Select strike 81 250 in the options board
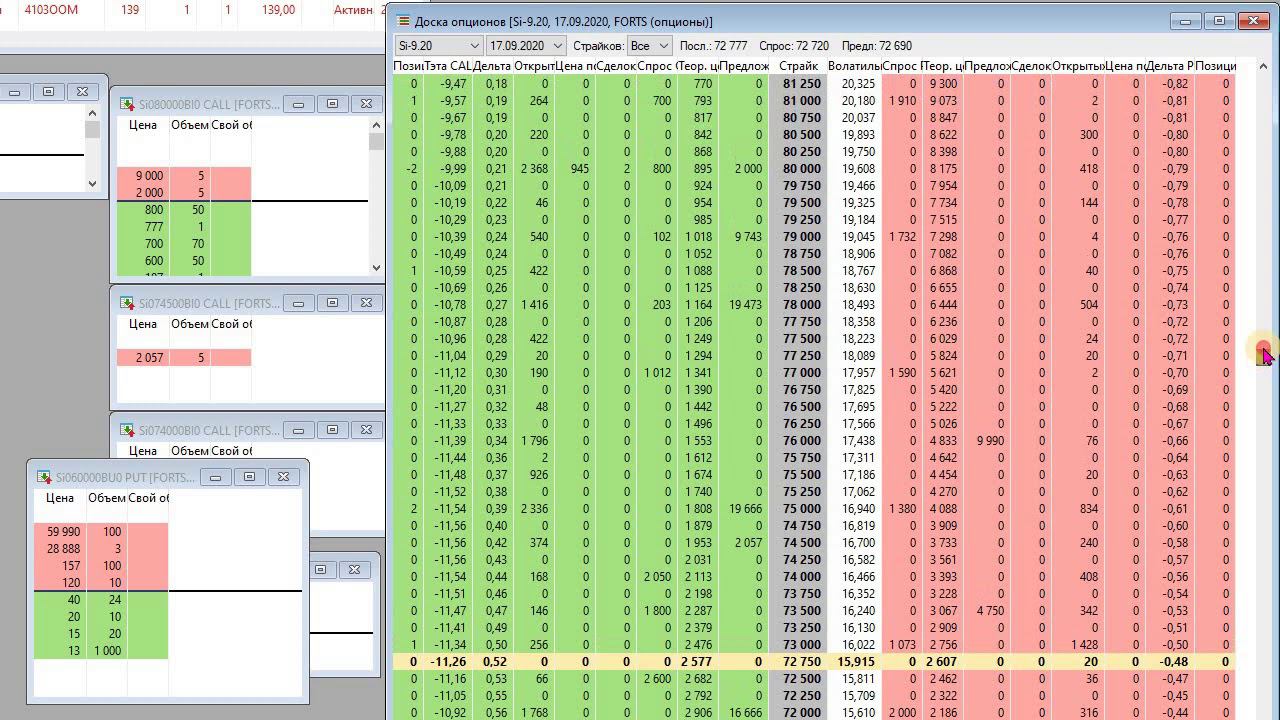The height and width of the screenshot is (720, 1280). click(x=801, y=84)
